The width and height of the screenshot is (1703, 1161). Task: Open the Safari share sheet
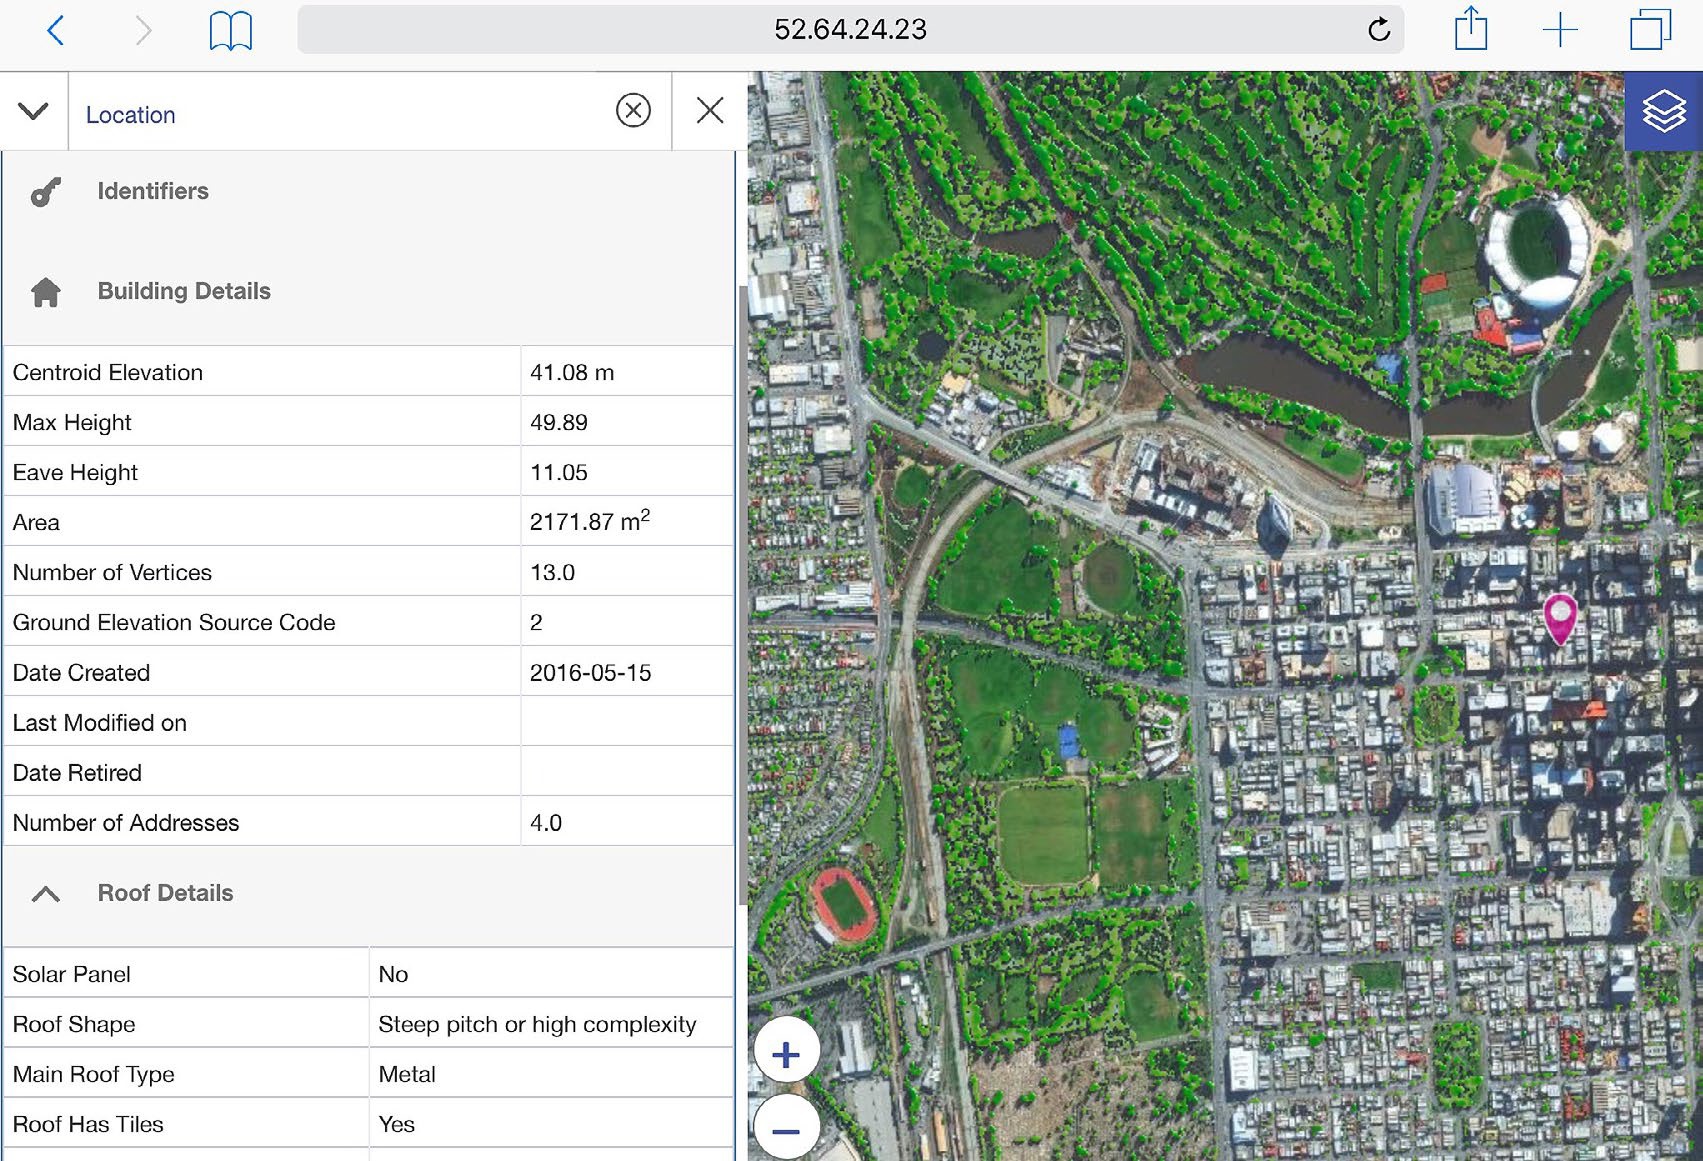click(x=1470, y=30)
